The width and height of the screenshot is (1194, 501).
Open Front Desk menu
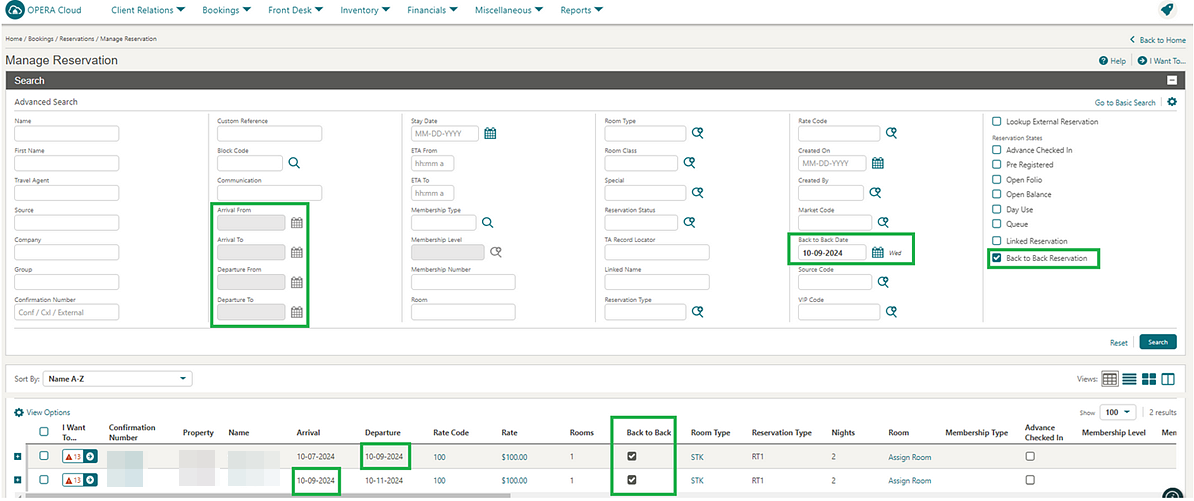click(x=295, y=10)
